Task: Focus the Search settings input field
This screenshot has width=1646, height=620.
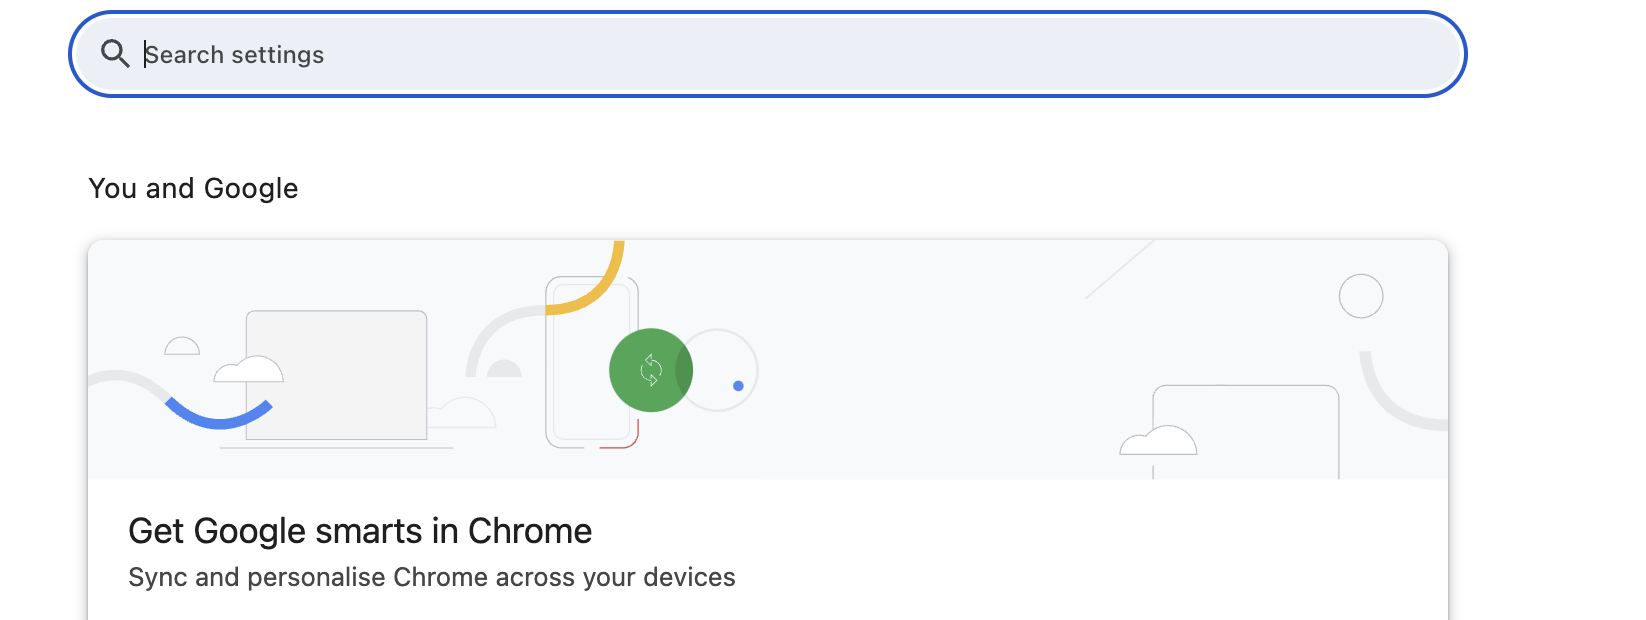Action: pyautogui.click(x=780, y=55)
